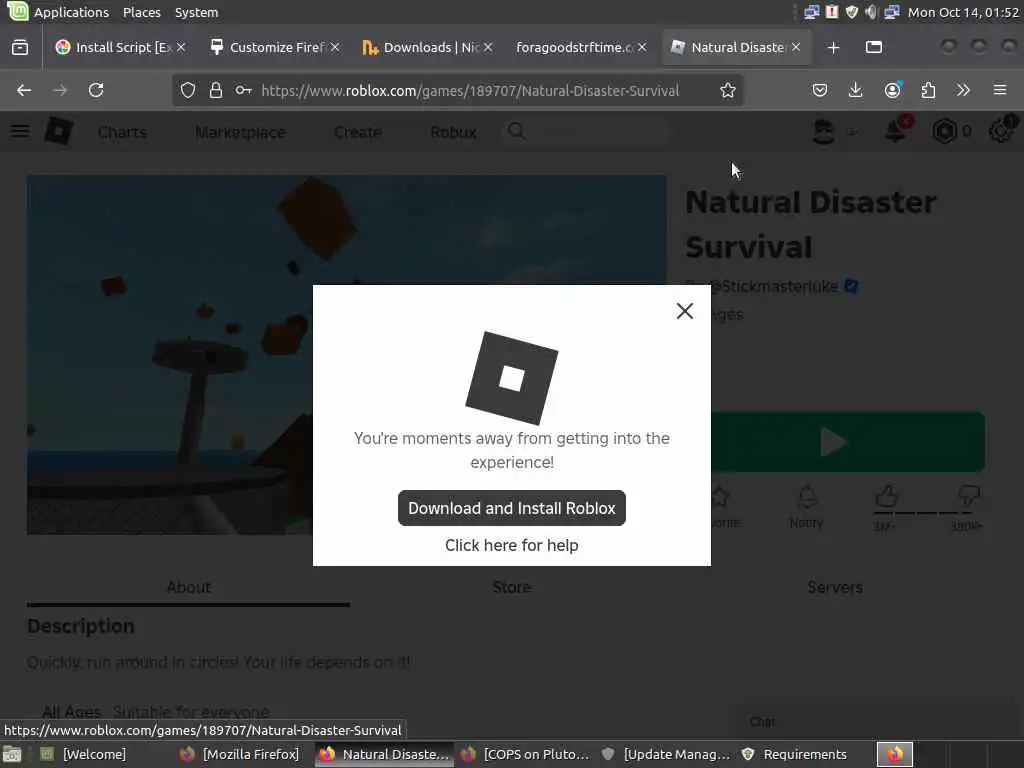
Task: Close the Install Script tab
Action: 181,47
